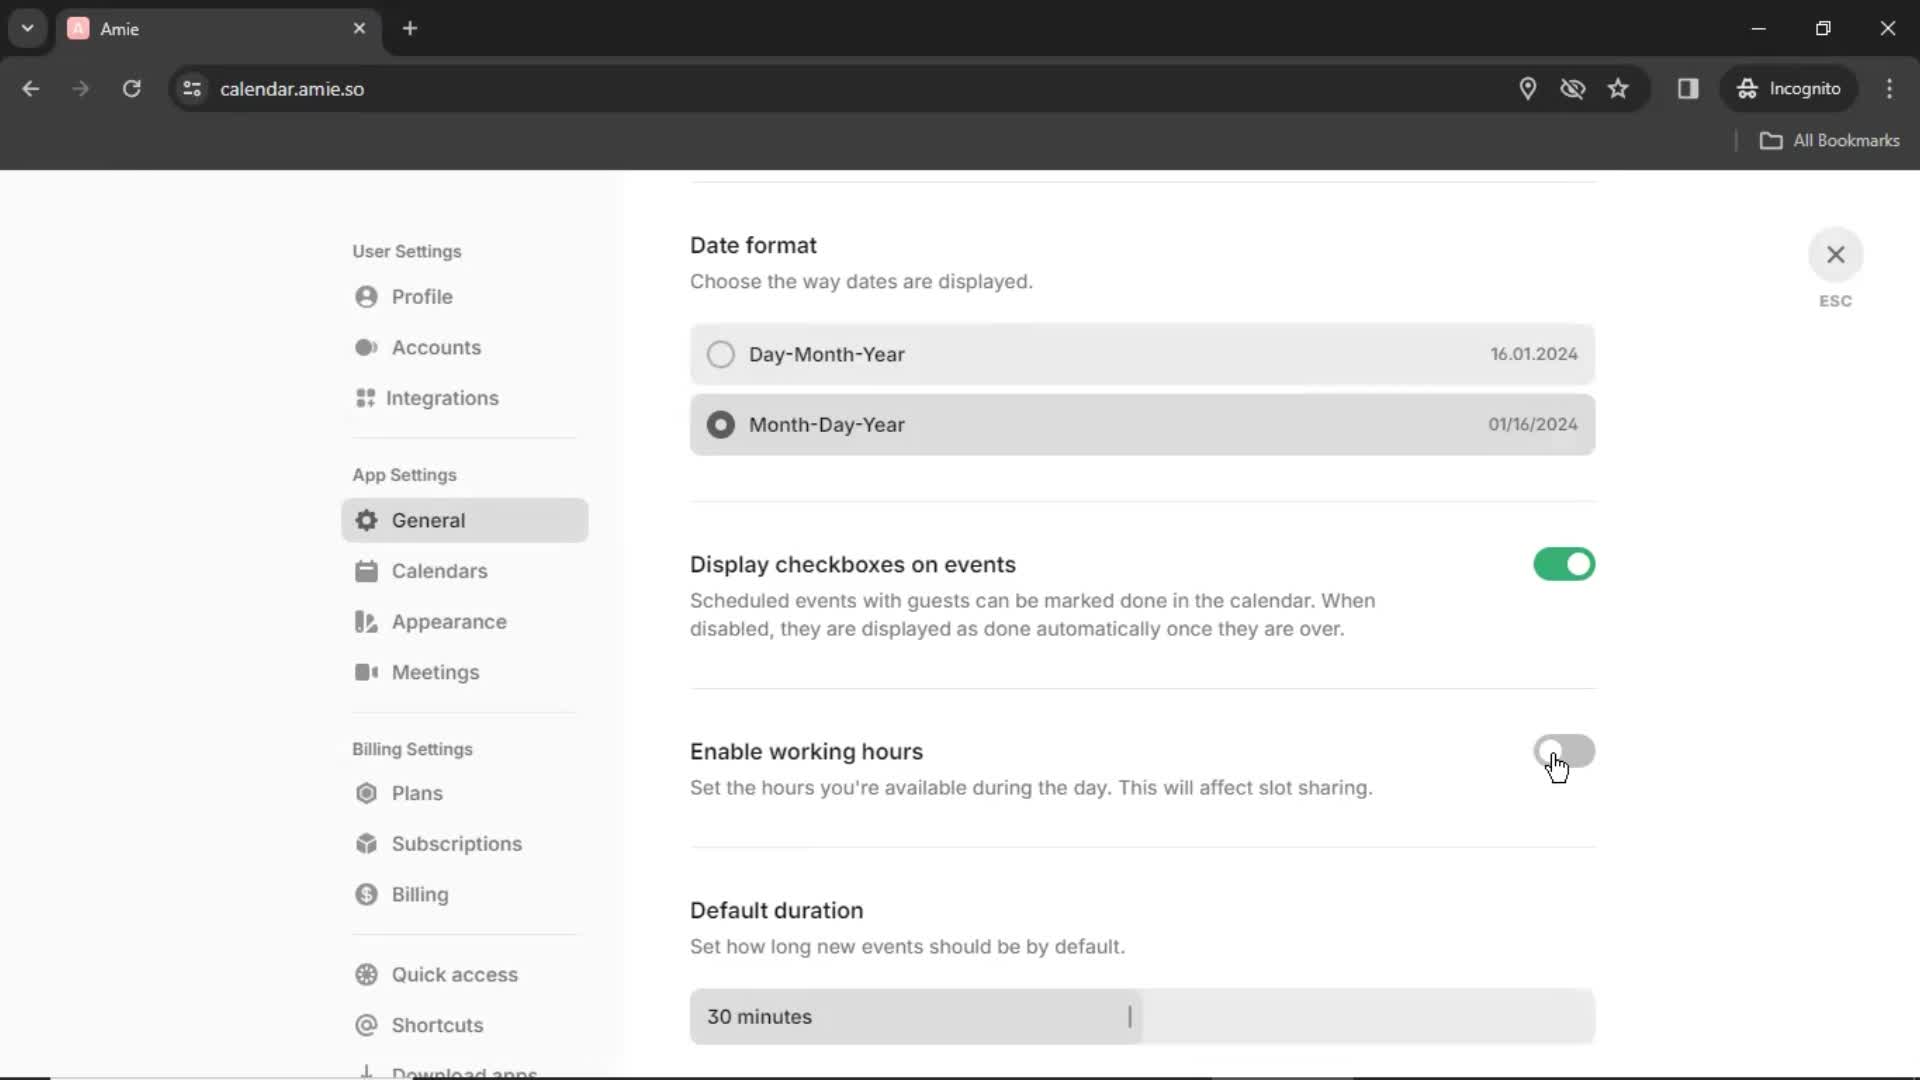Navigate to Integrations settings
1920x1080 pixels.
pos(442,398)
